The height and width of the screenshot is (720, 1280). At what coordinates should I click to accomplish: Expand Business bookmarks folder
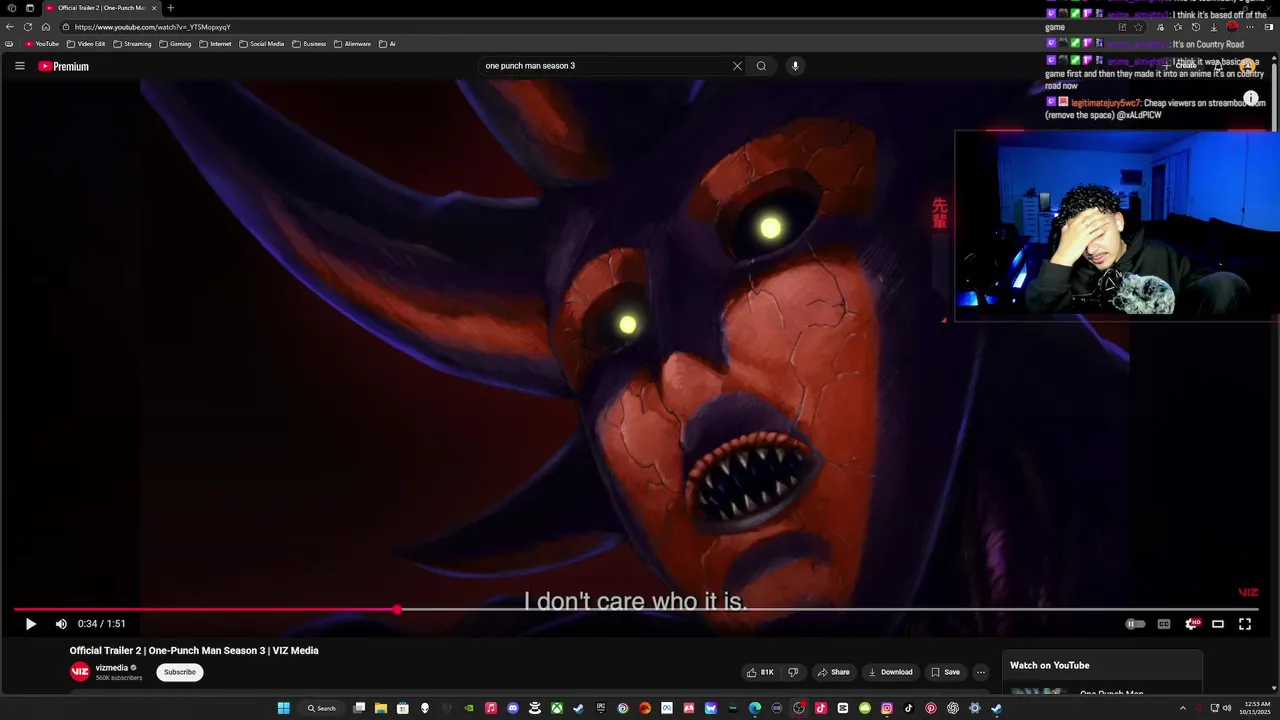[309, 44]
